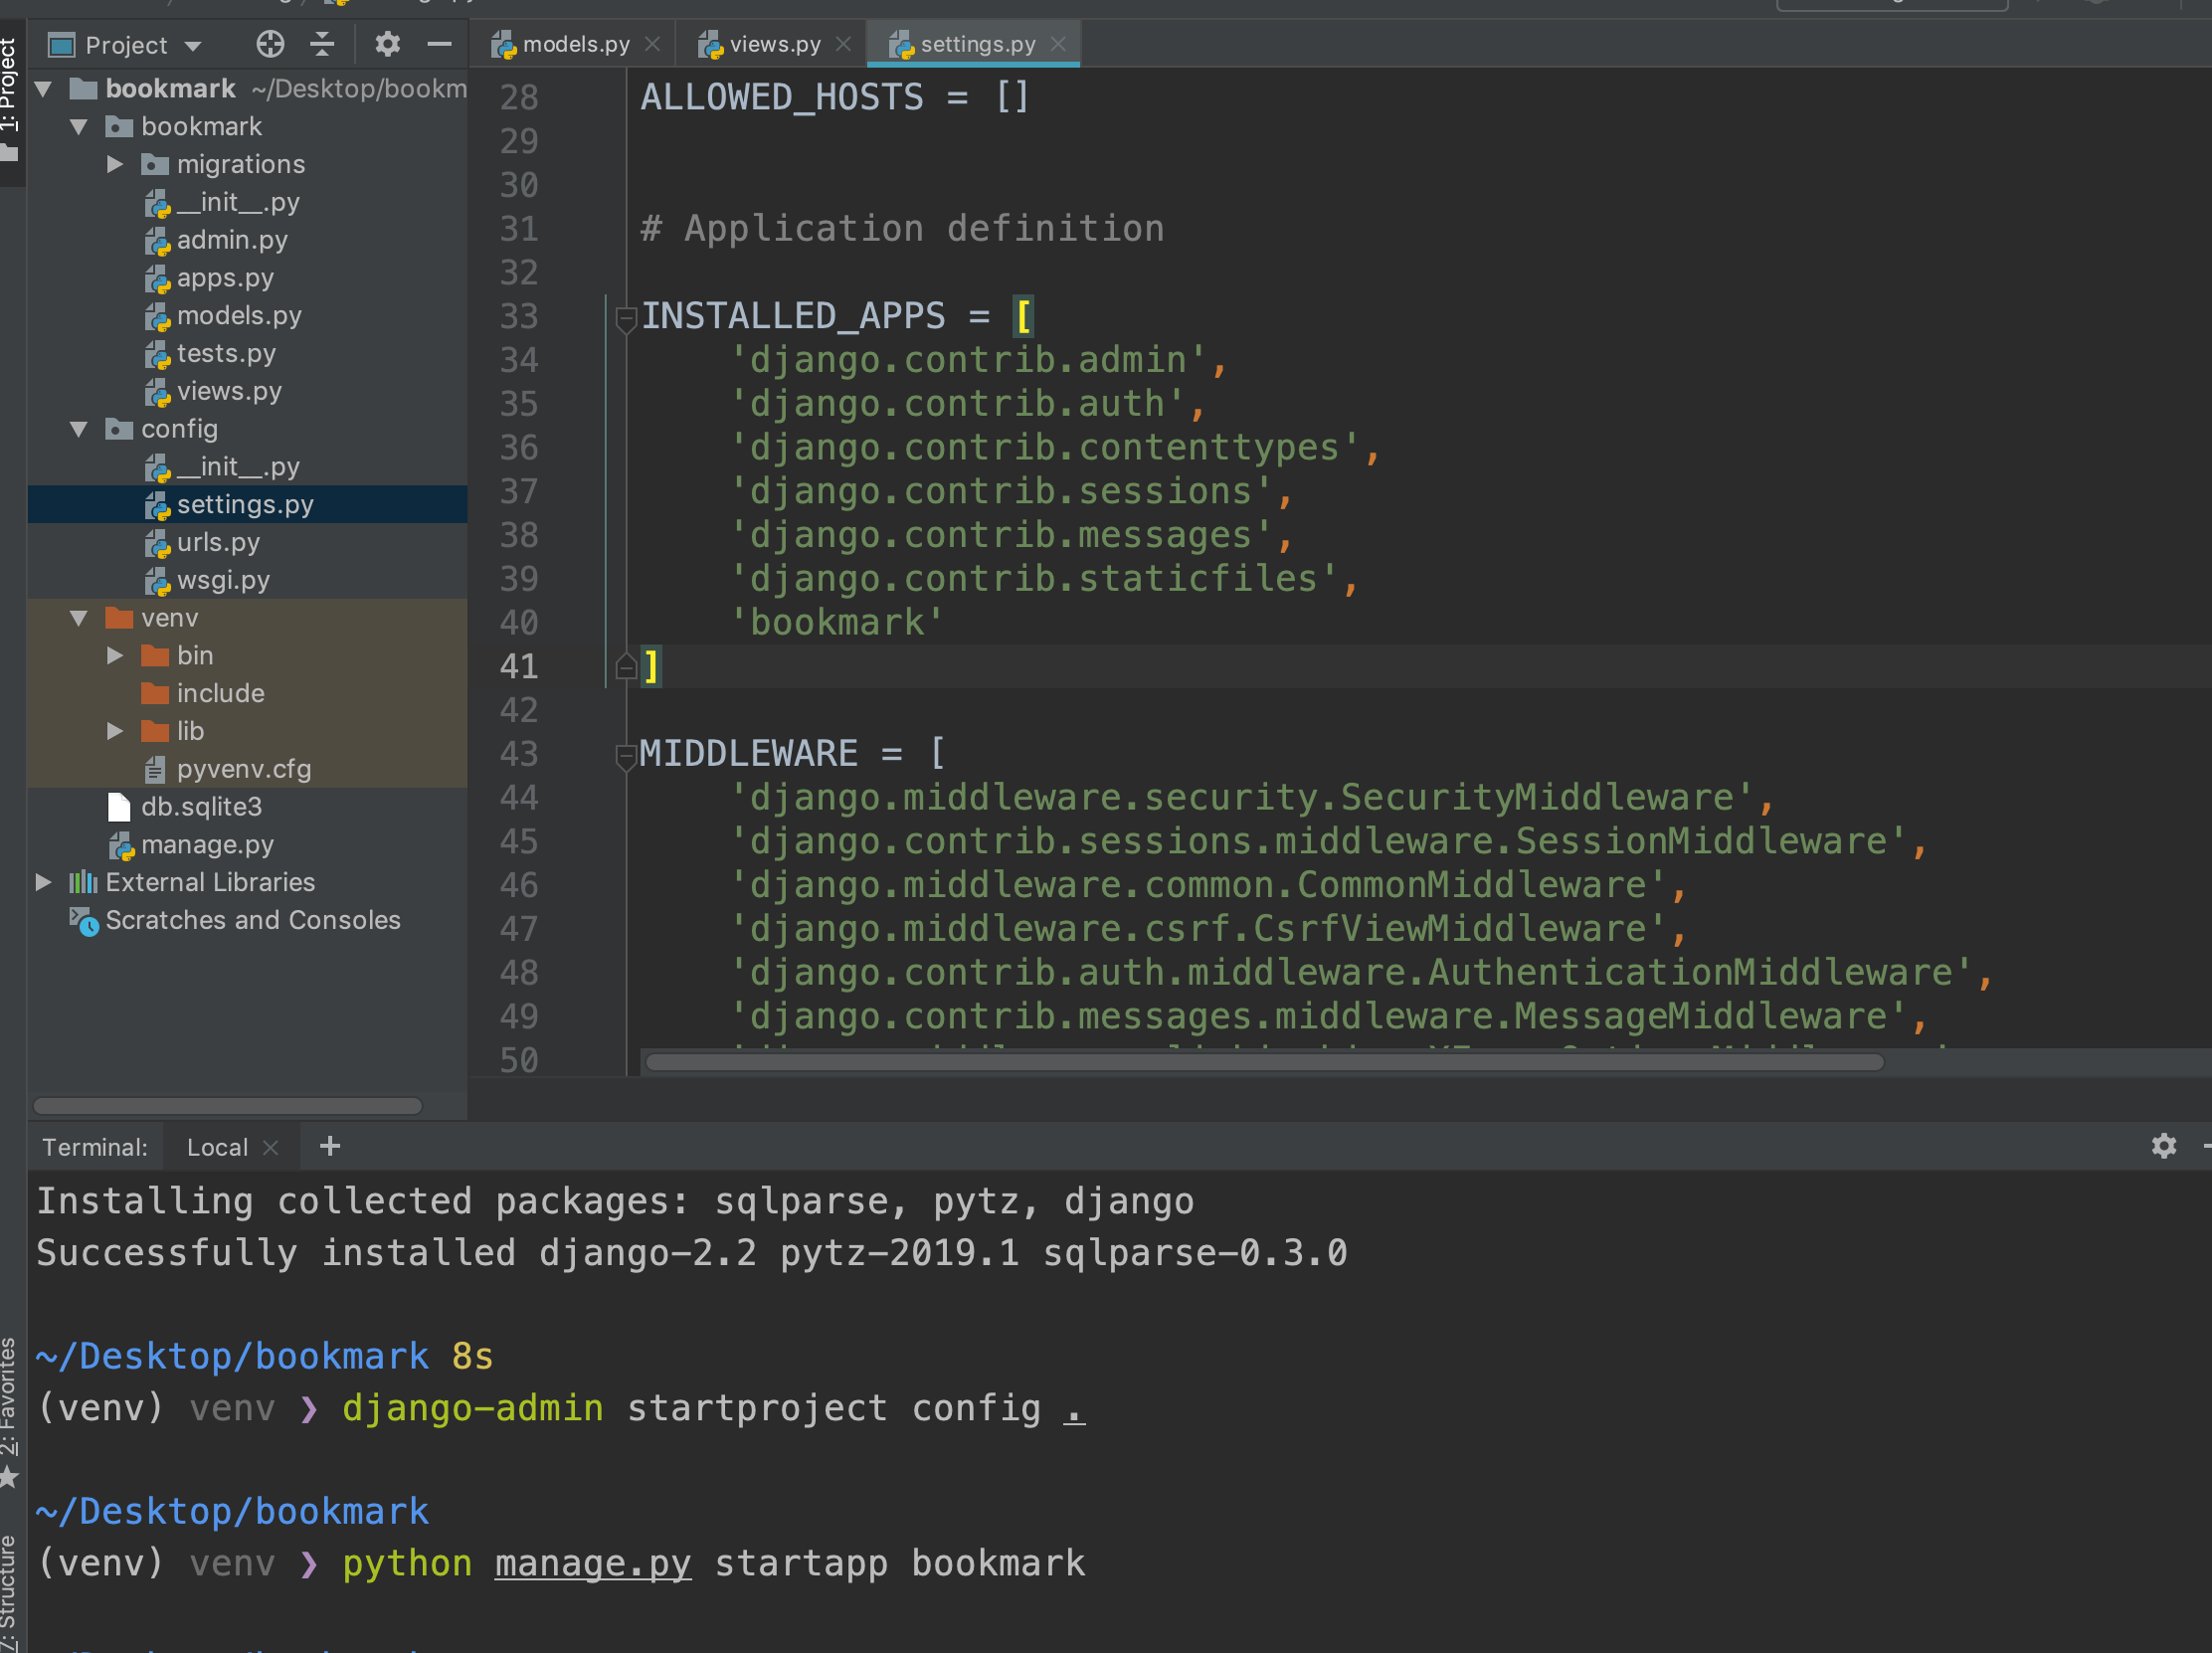
Task: Collapse the inner bookmark app folder
Action: click(79, 127)
